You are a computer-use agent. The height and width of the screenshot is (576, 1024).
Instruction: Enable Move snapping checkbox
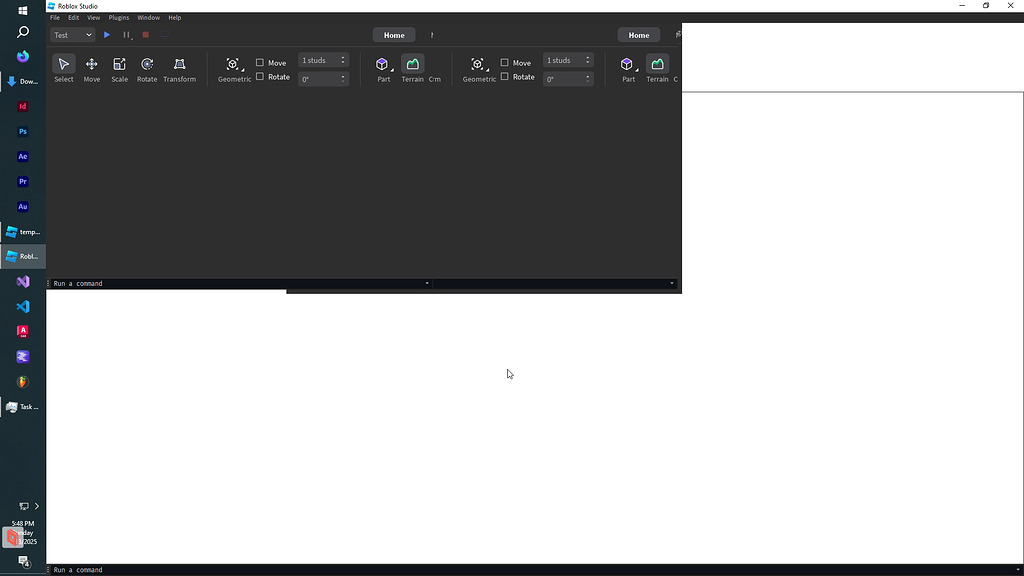[x=259, y=61]
